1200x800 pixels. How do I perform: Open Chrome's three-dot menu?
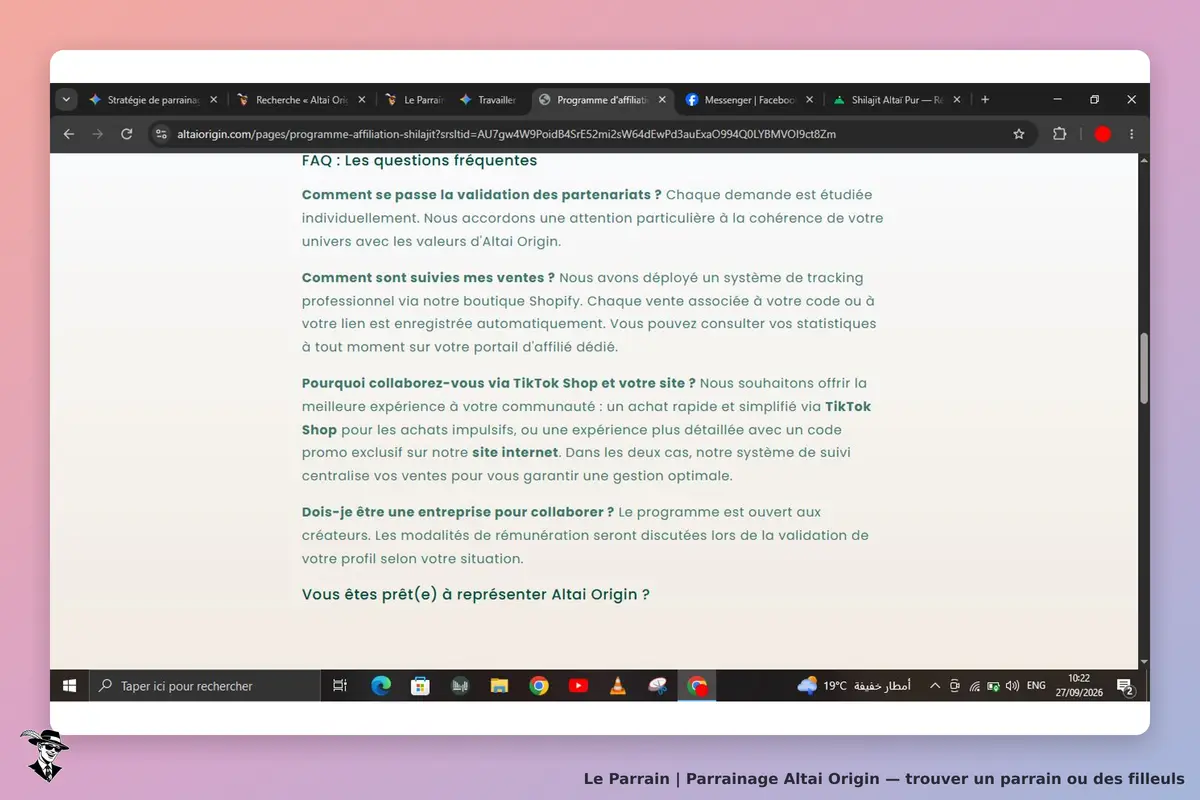[x=1132, y=134]
